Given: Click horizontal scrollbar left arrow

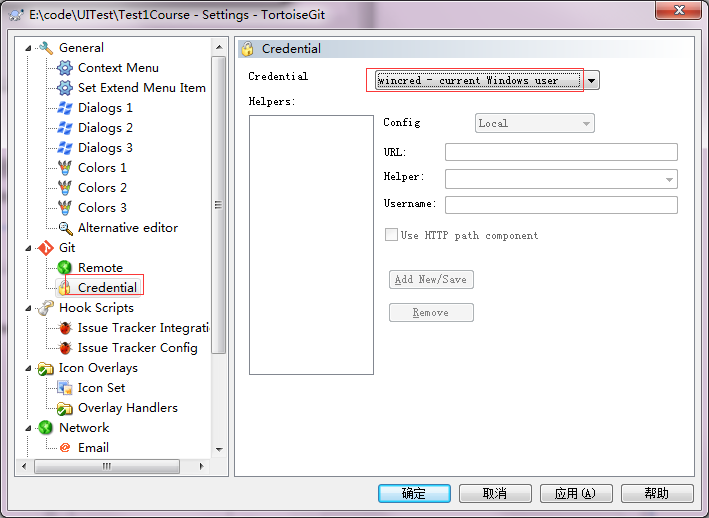Looking at the screenshot, I should 24,466.
